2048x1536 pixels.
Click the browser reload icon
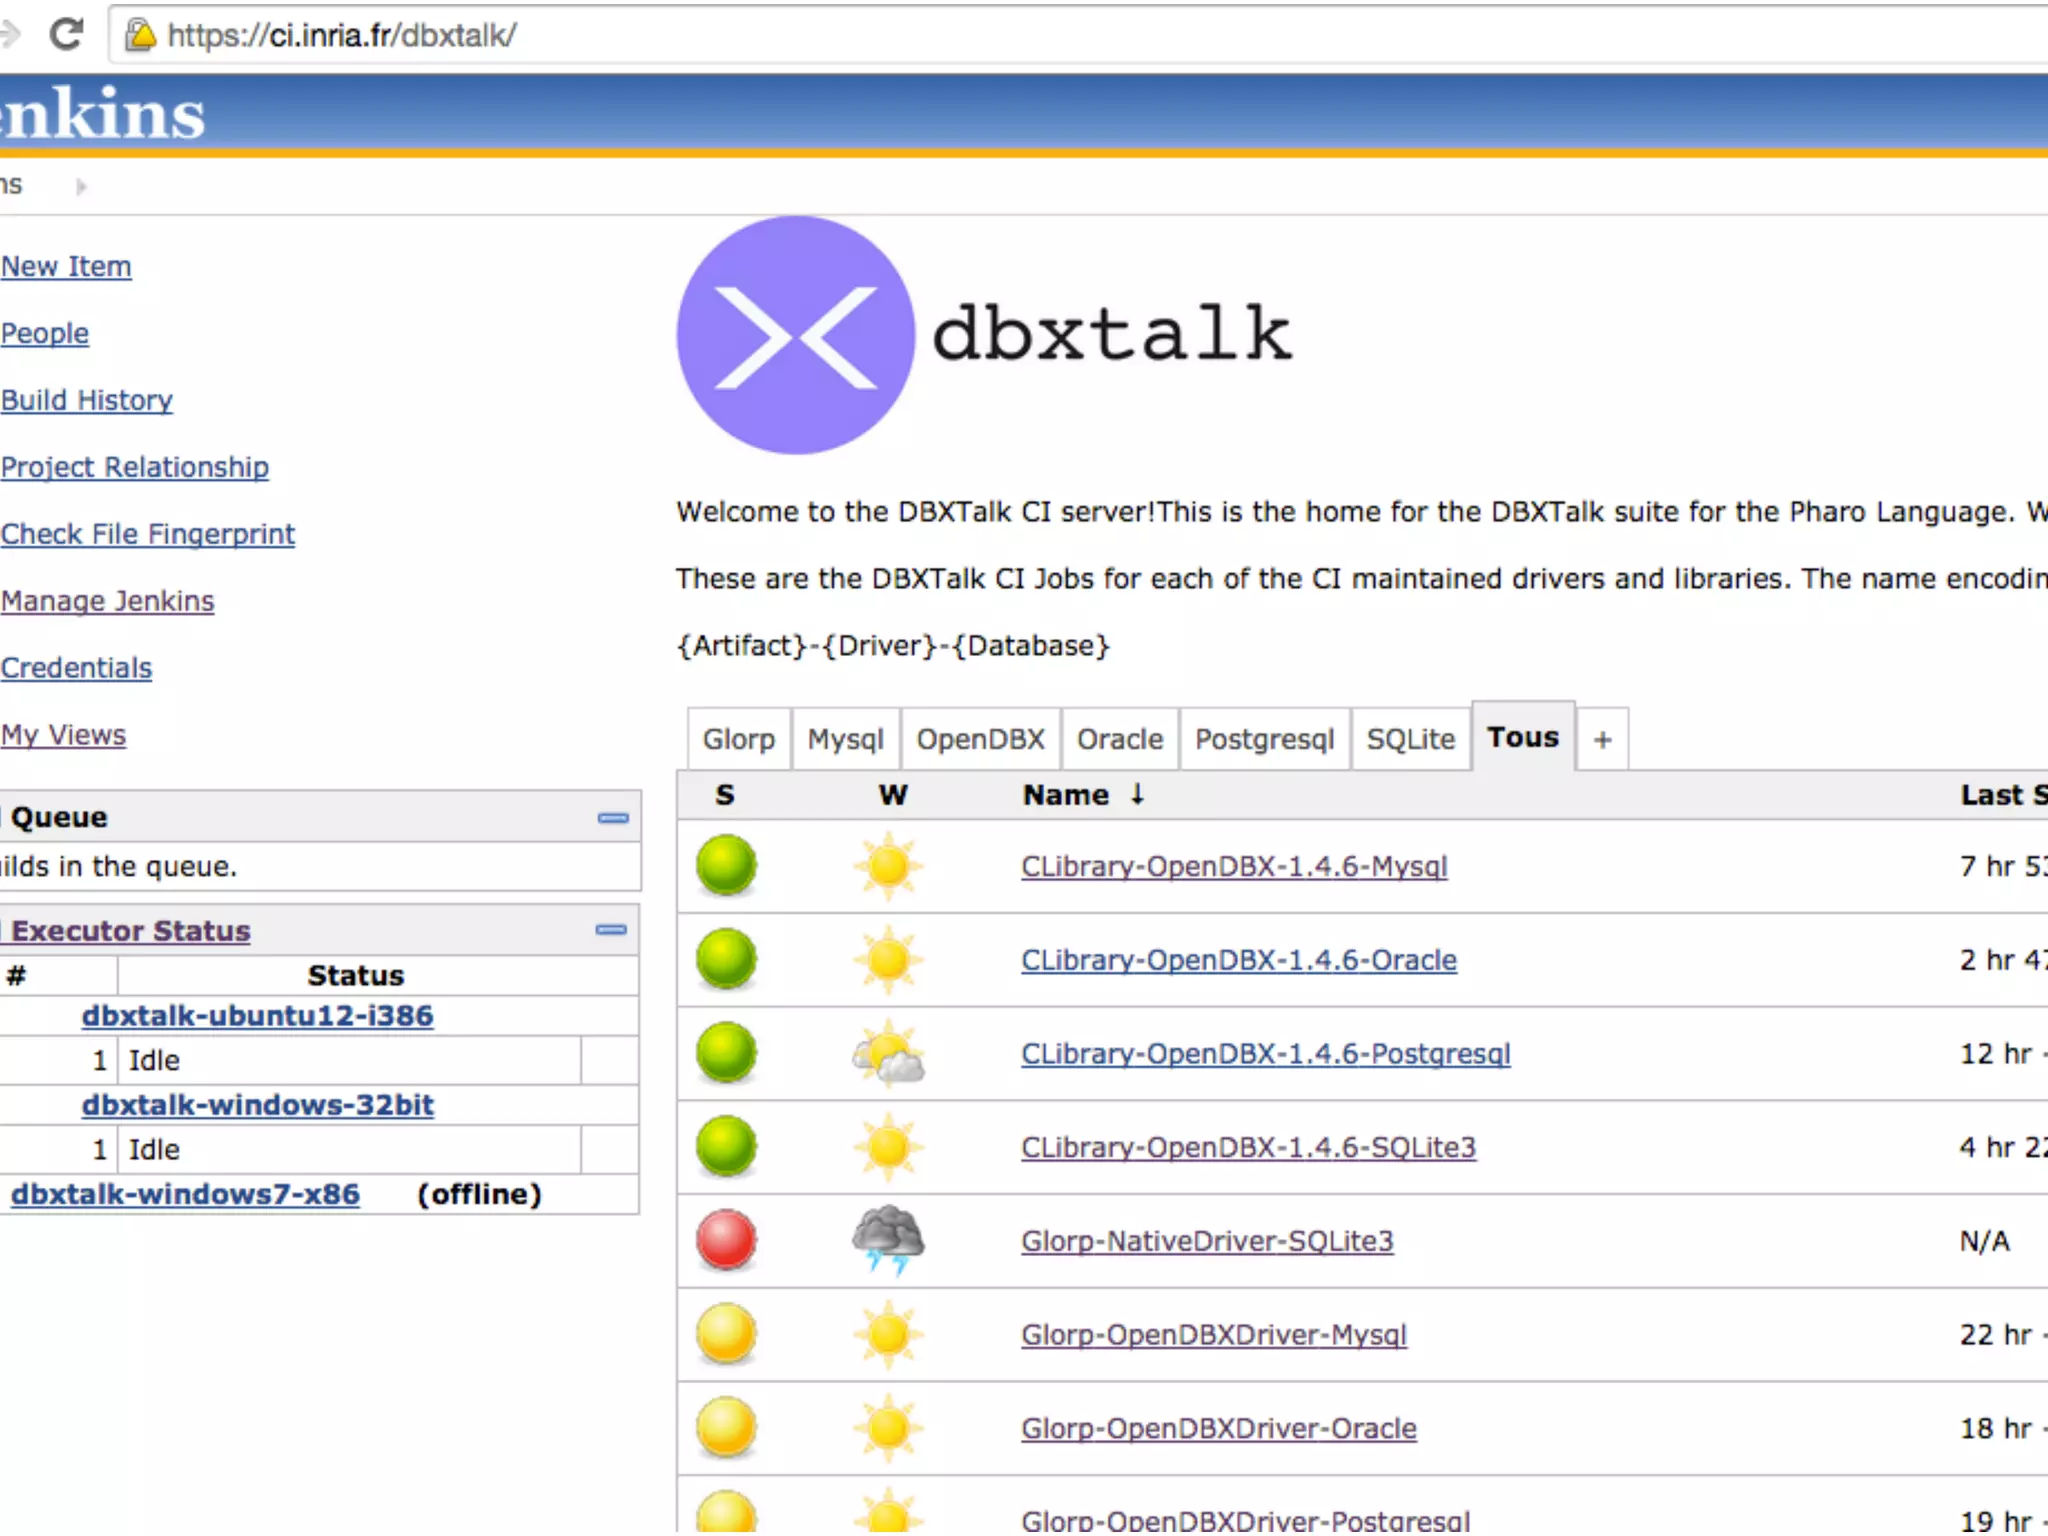(x=66, y=35)
